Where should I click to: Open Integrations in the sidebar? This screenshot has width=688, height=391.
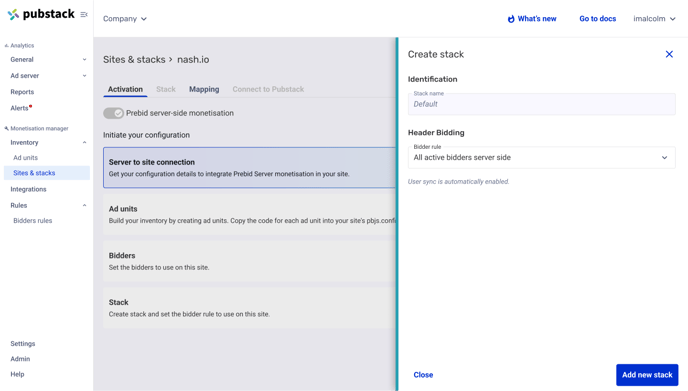(29, 189)
